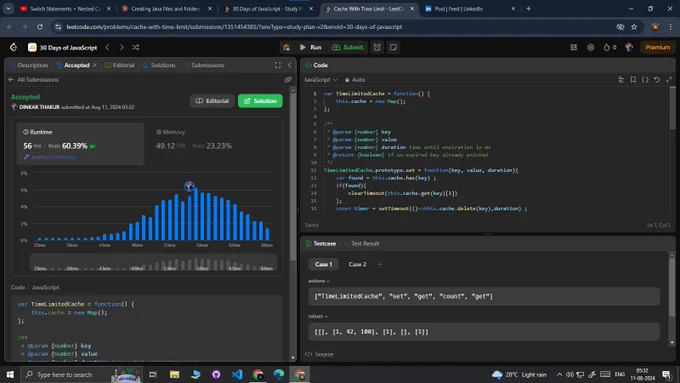
Task: Open the LeetCode home logo
Action: [x=13, y=47]
